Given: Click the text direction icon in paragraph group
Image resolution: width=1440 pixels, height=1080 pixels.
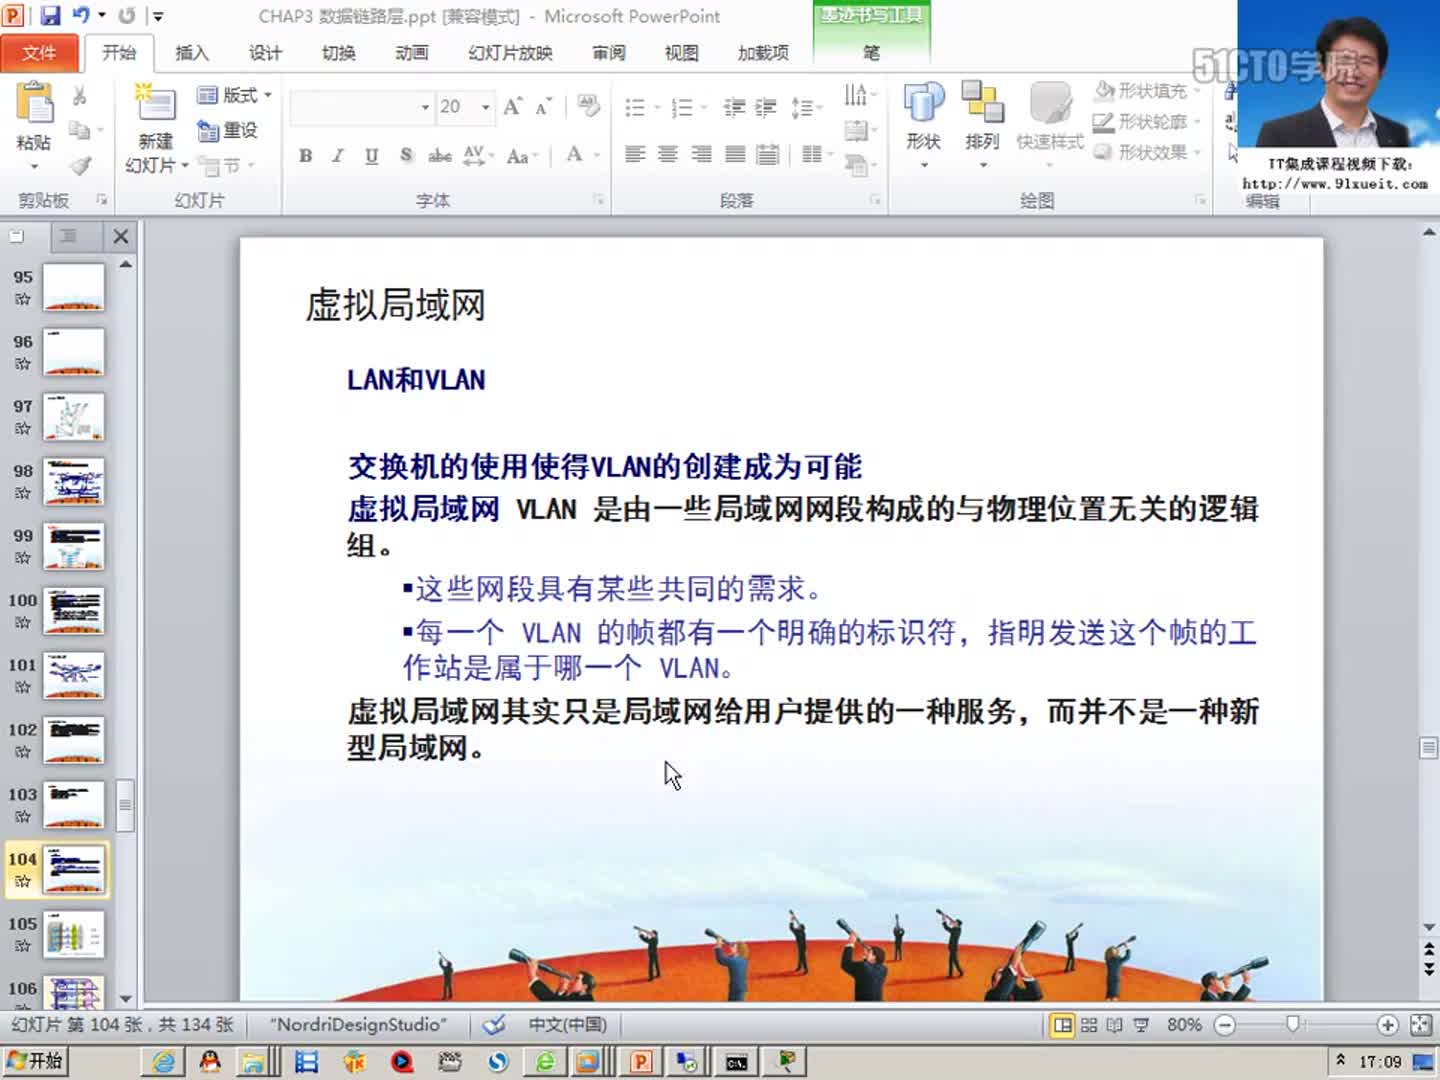Looking at the screenshot, I should [x=856, y=96].
